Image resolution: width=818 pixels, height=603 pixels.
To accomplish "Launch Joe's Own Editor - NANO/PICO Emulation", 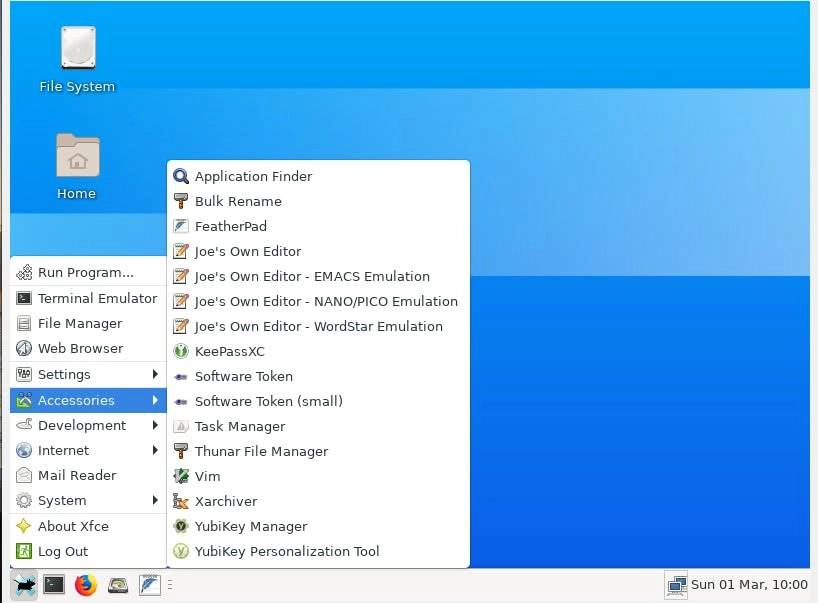I will pos(318,302).
